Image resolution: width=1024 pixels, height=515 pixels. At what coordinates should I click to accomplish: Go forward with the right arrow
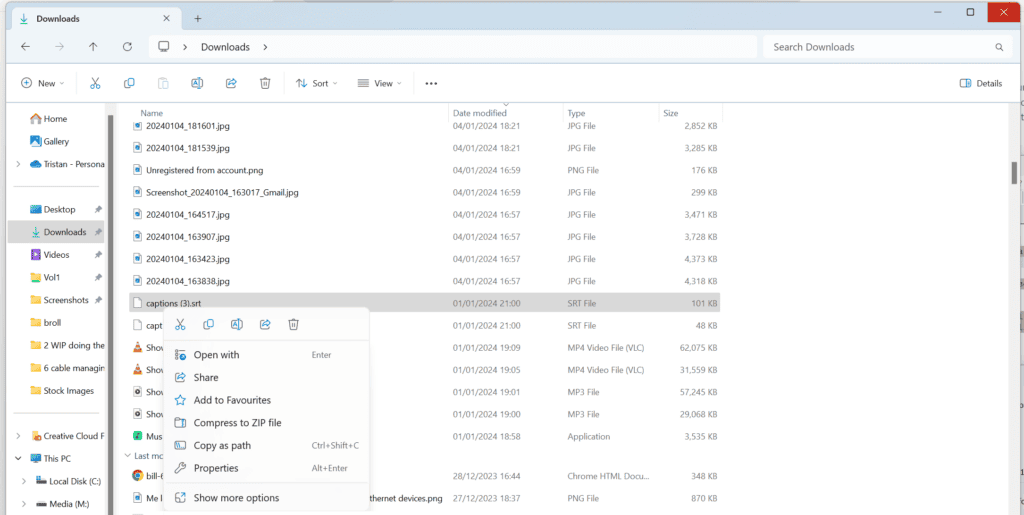[59, 47]
